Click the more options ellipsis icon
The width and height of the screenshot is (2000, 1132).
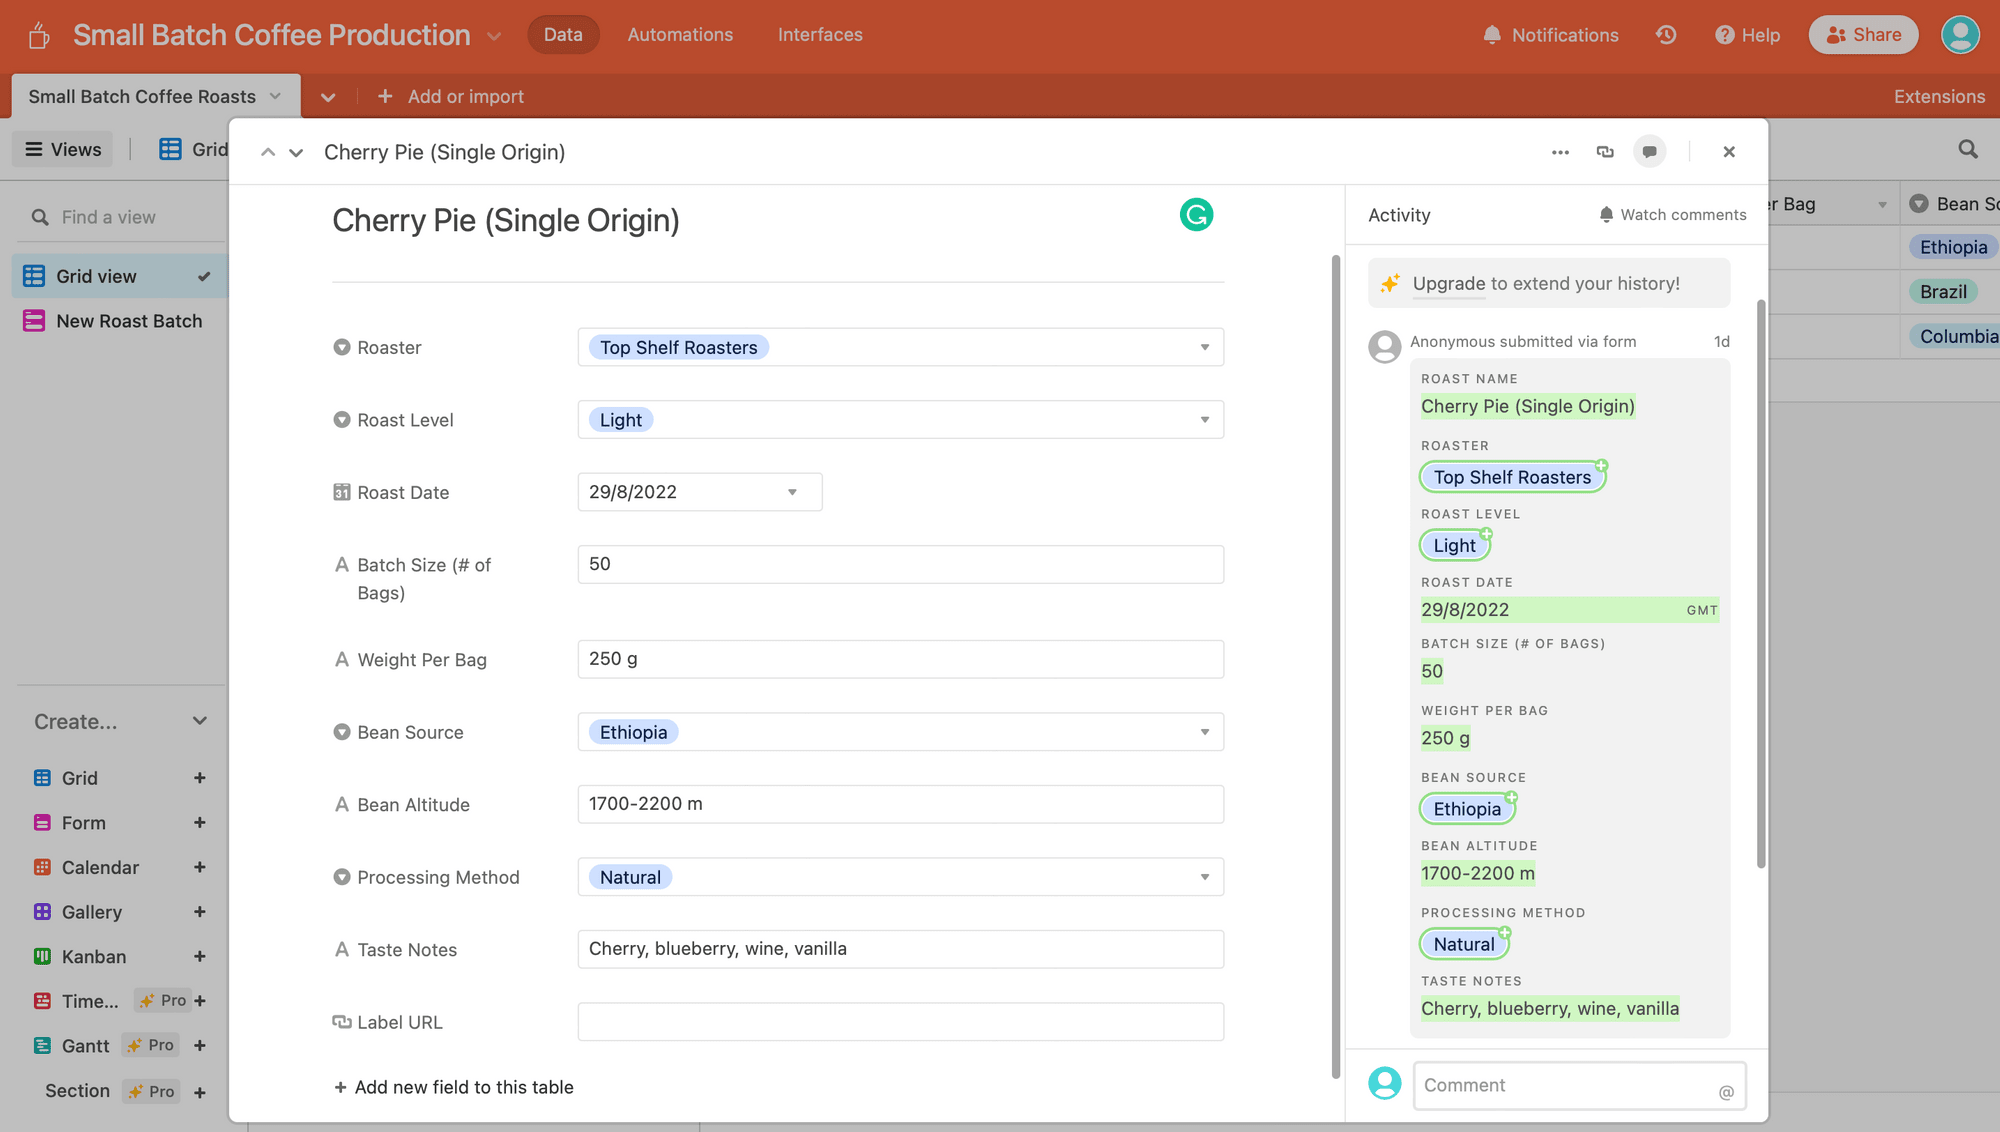(1560, 151)
